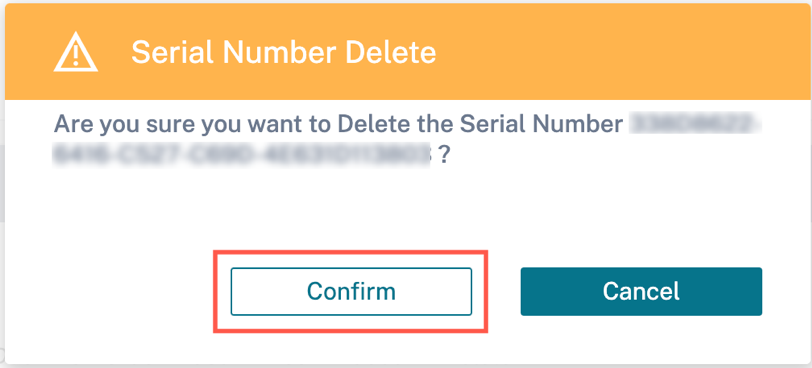The image size is (812, 368).
Task: Click the orange dialog header bar
Action: coord(406,52)
